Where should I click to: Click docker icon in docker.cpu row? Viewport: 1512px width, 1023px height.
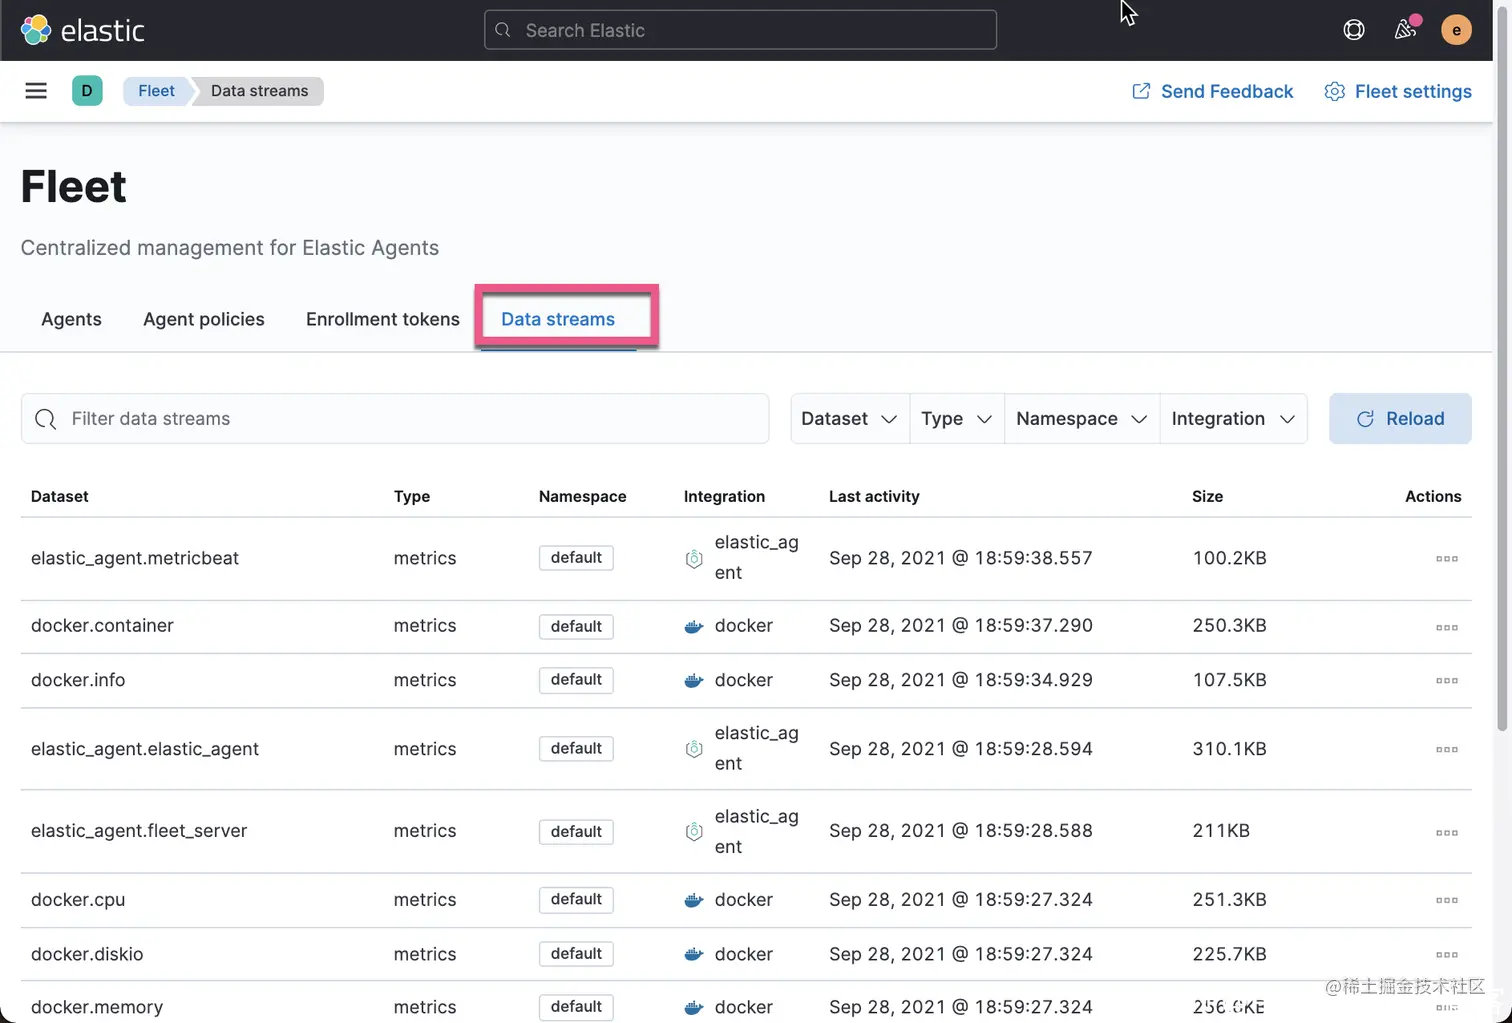click(694, 900)
